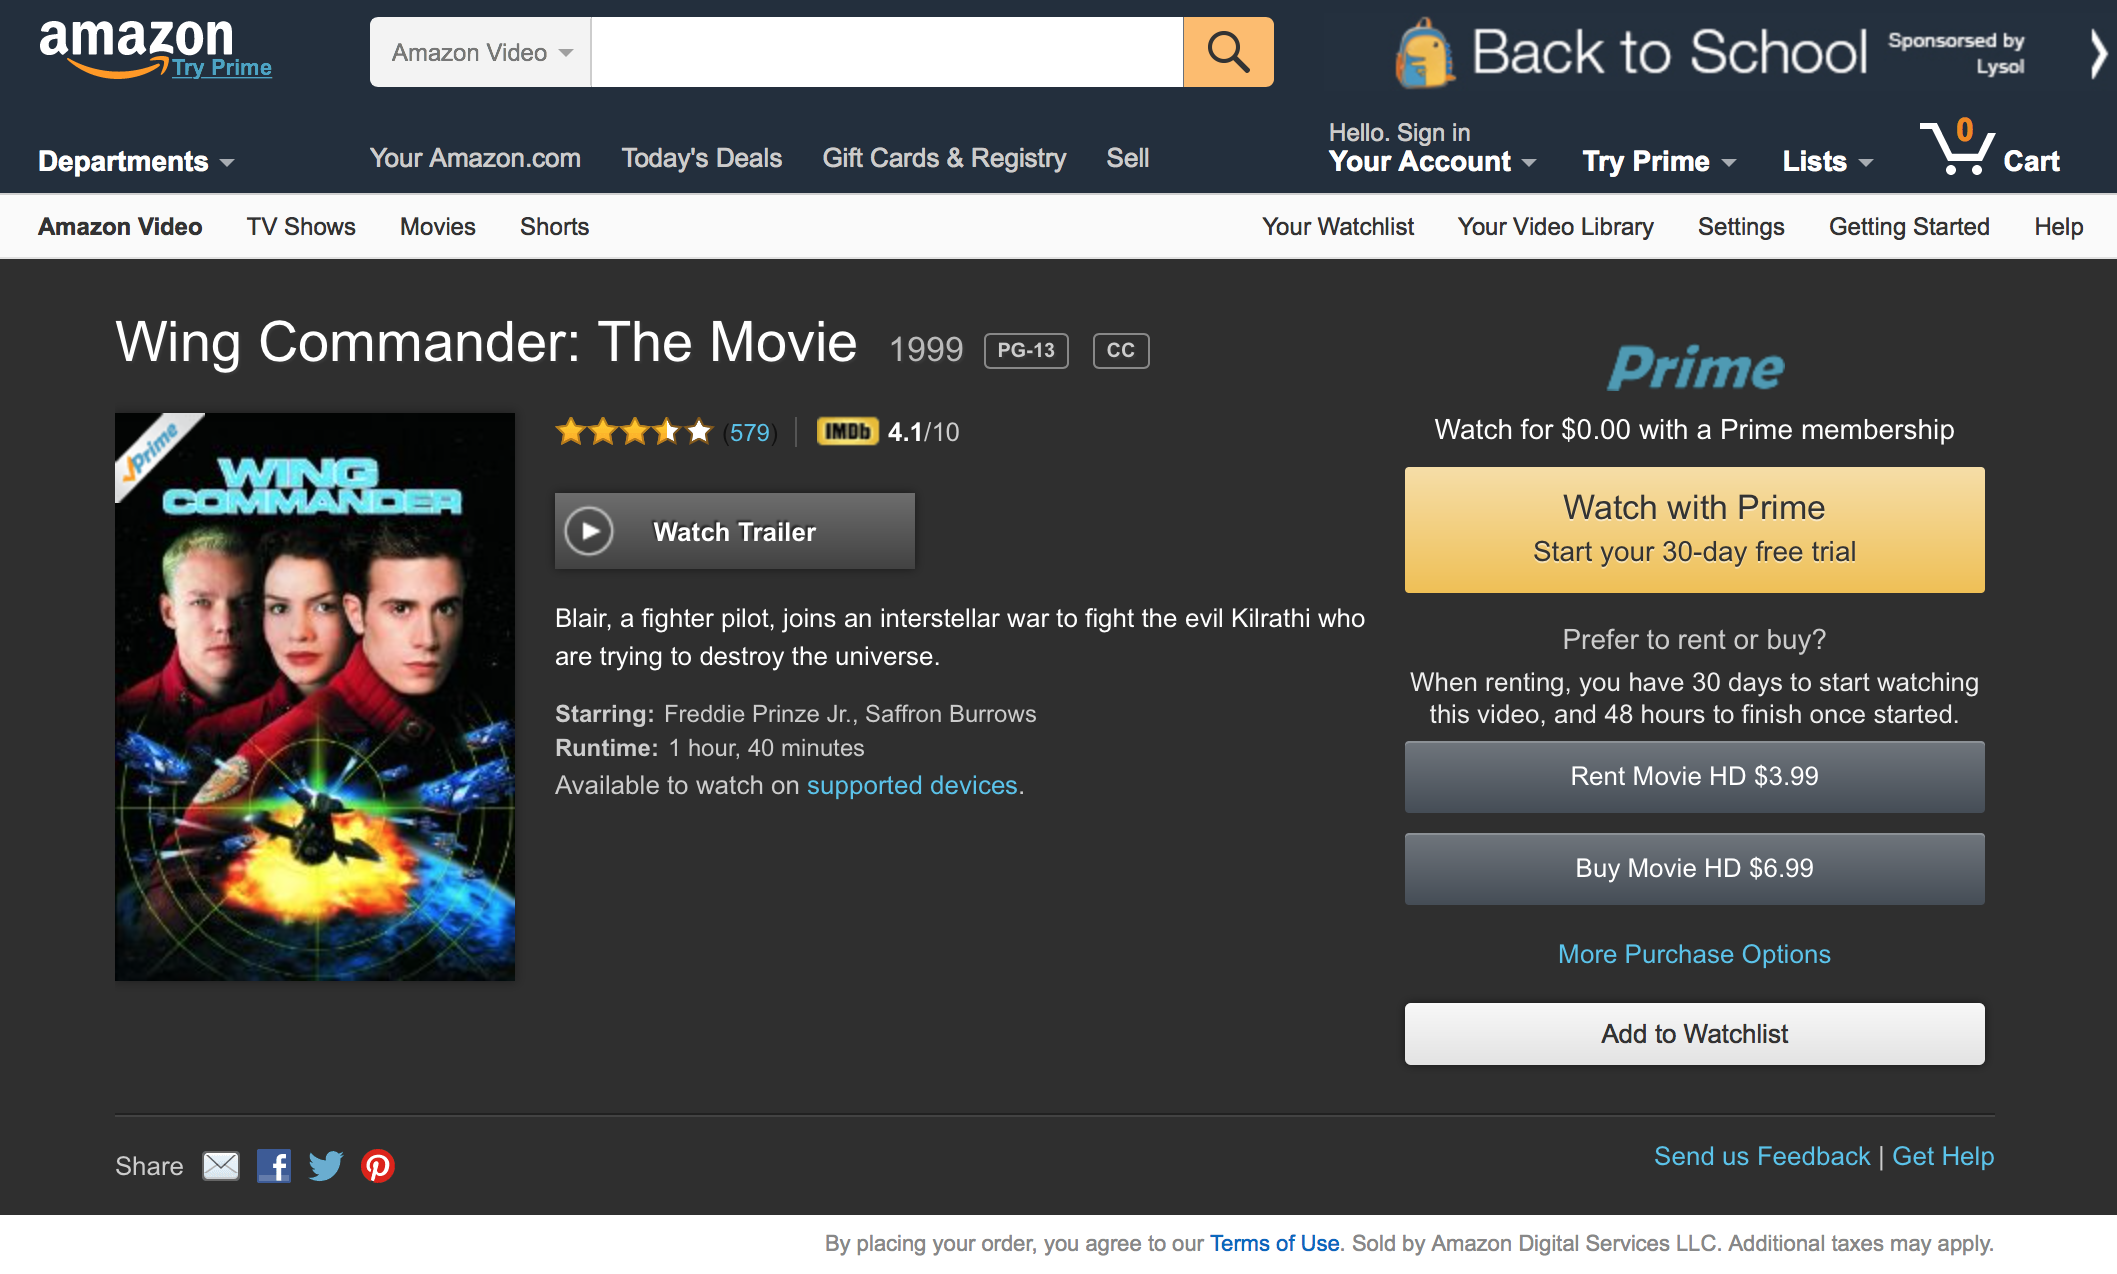This screenshot has height=1274, width=2117.
Task: Click Rent Movie HD $3.99 button
Action: 1694,776
